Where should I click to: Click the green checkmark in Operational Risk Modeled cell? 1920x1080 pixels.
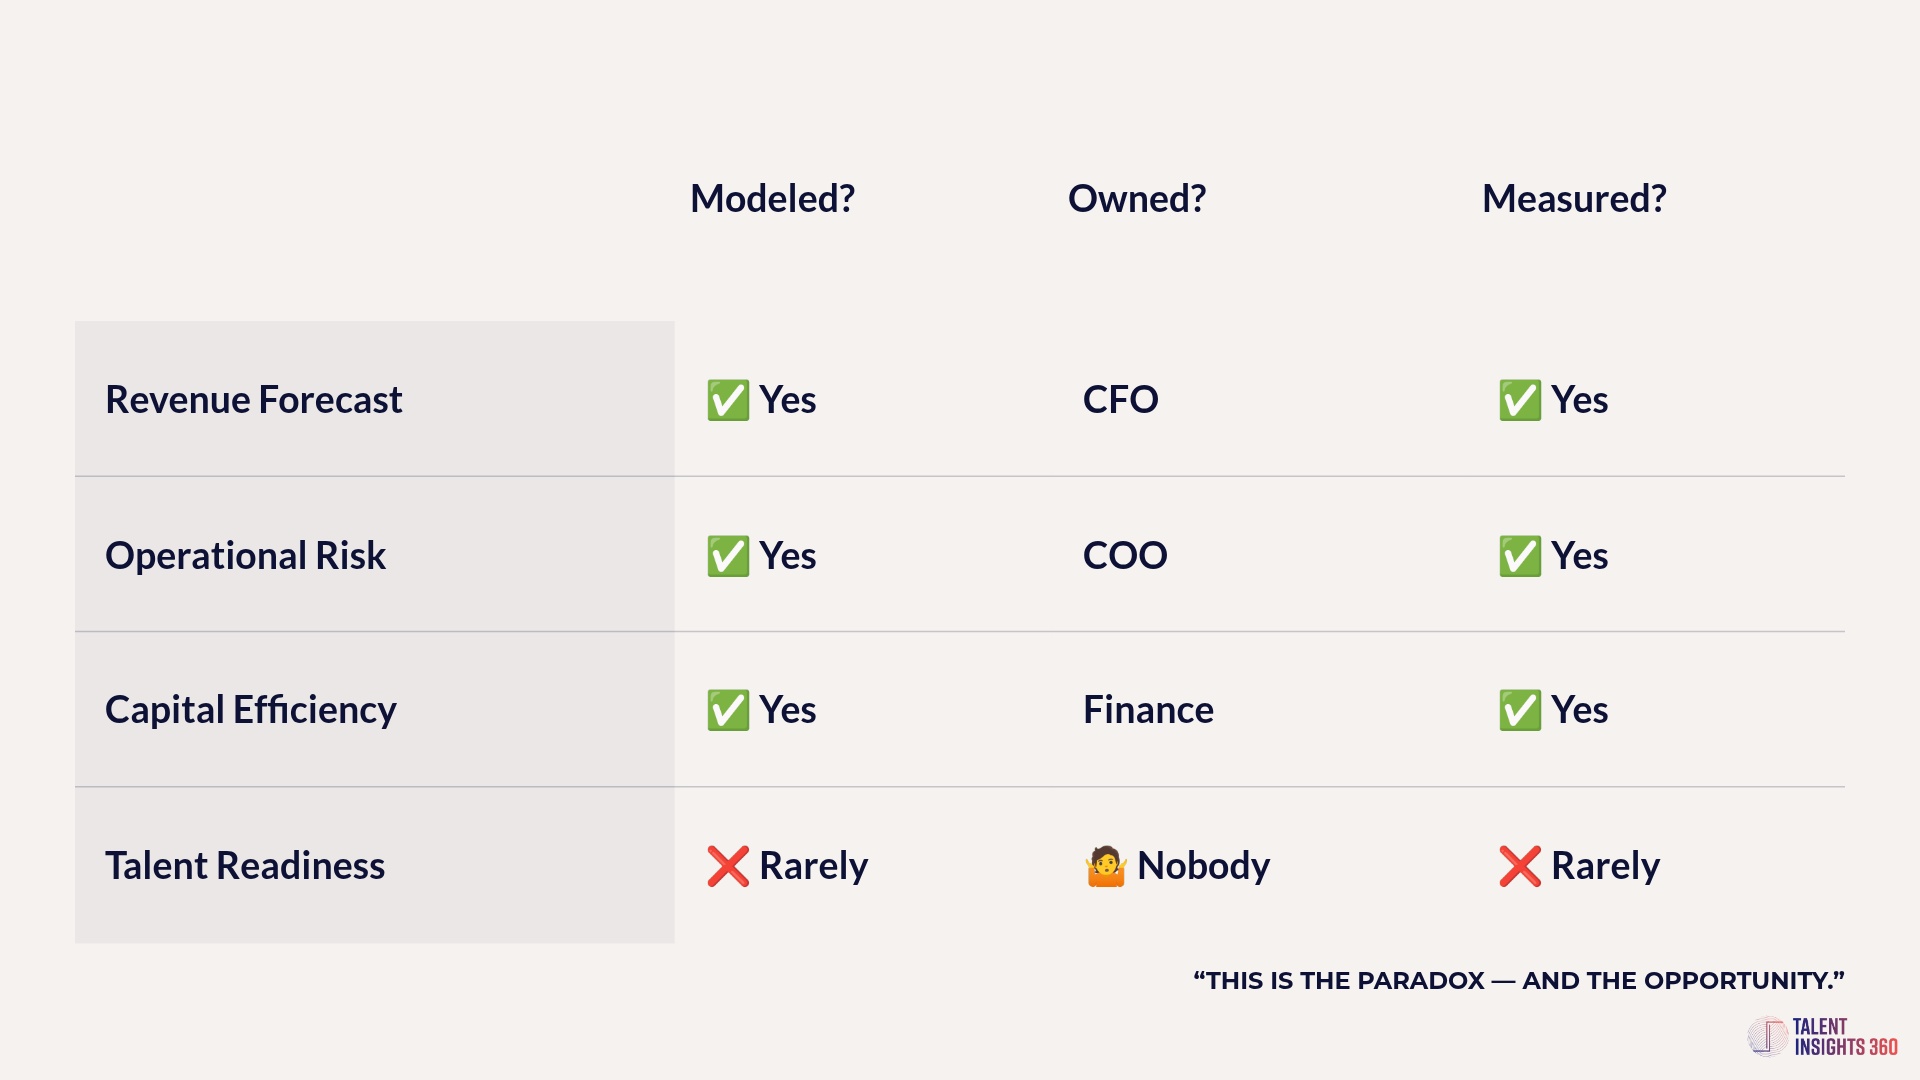coord(728,556)
